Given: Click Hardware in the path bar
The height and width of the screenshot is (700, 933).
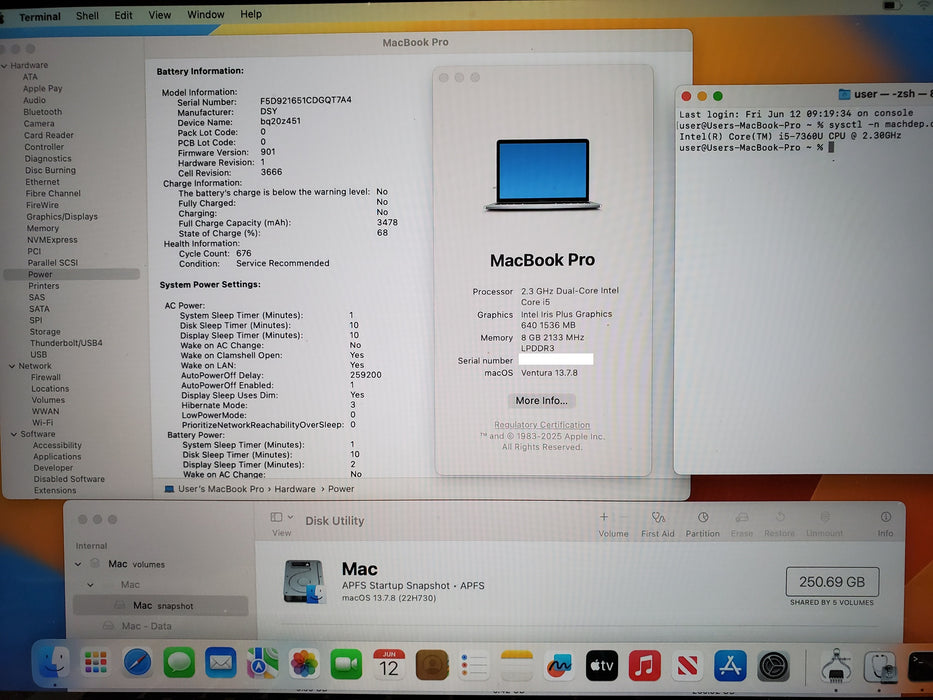Looking at the screenshot, I should (x=295, y=489).
